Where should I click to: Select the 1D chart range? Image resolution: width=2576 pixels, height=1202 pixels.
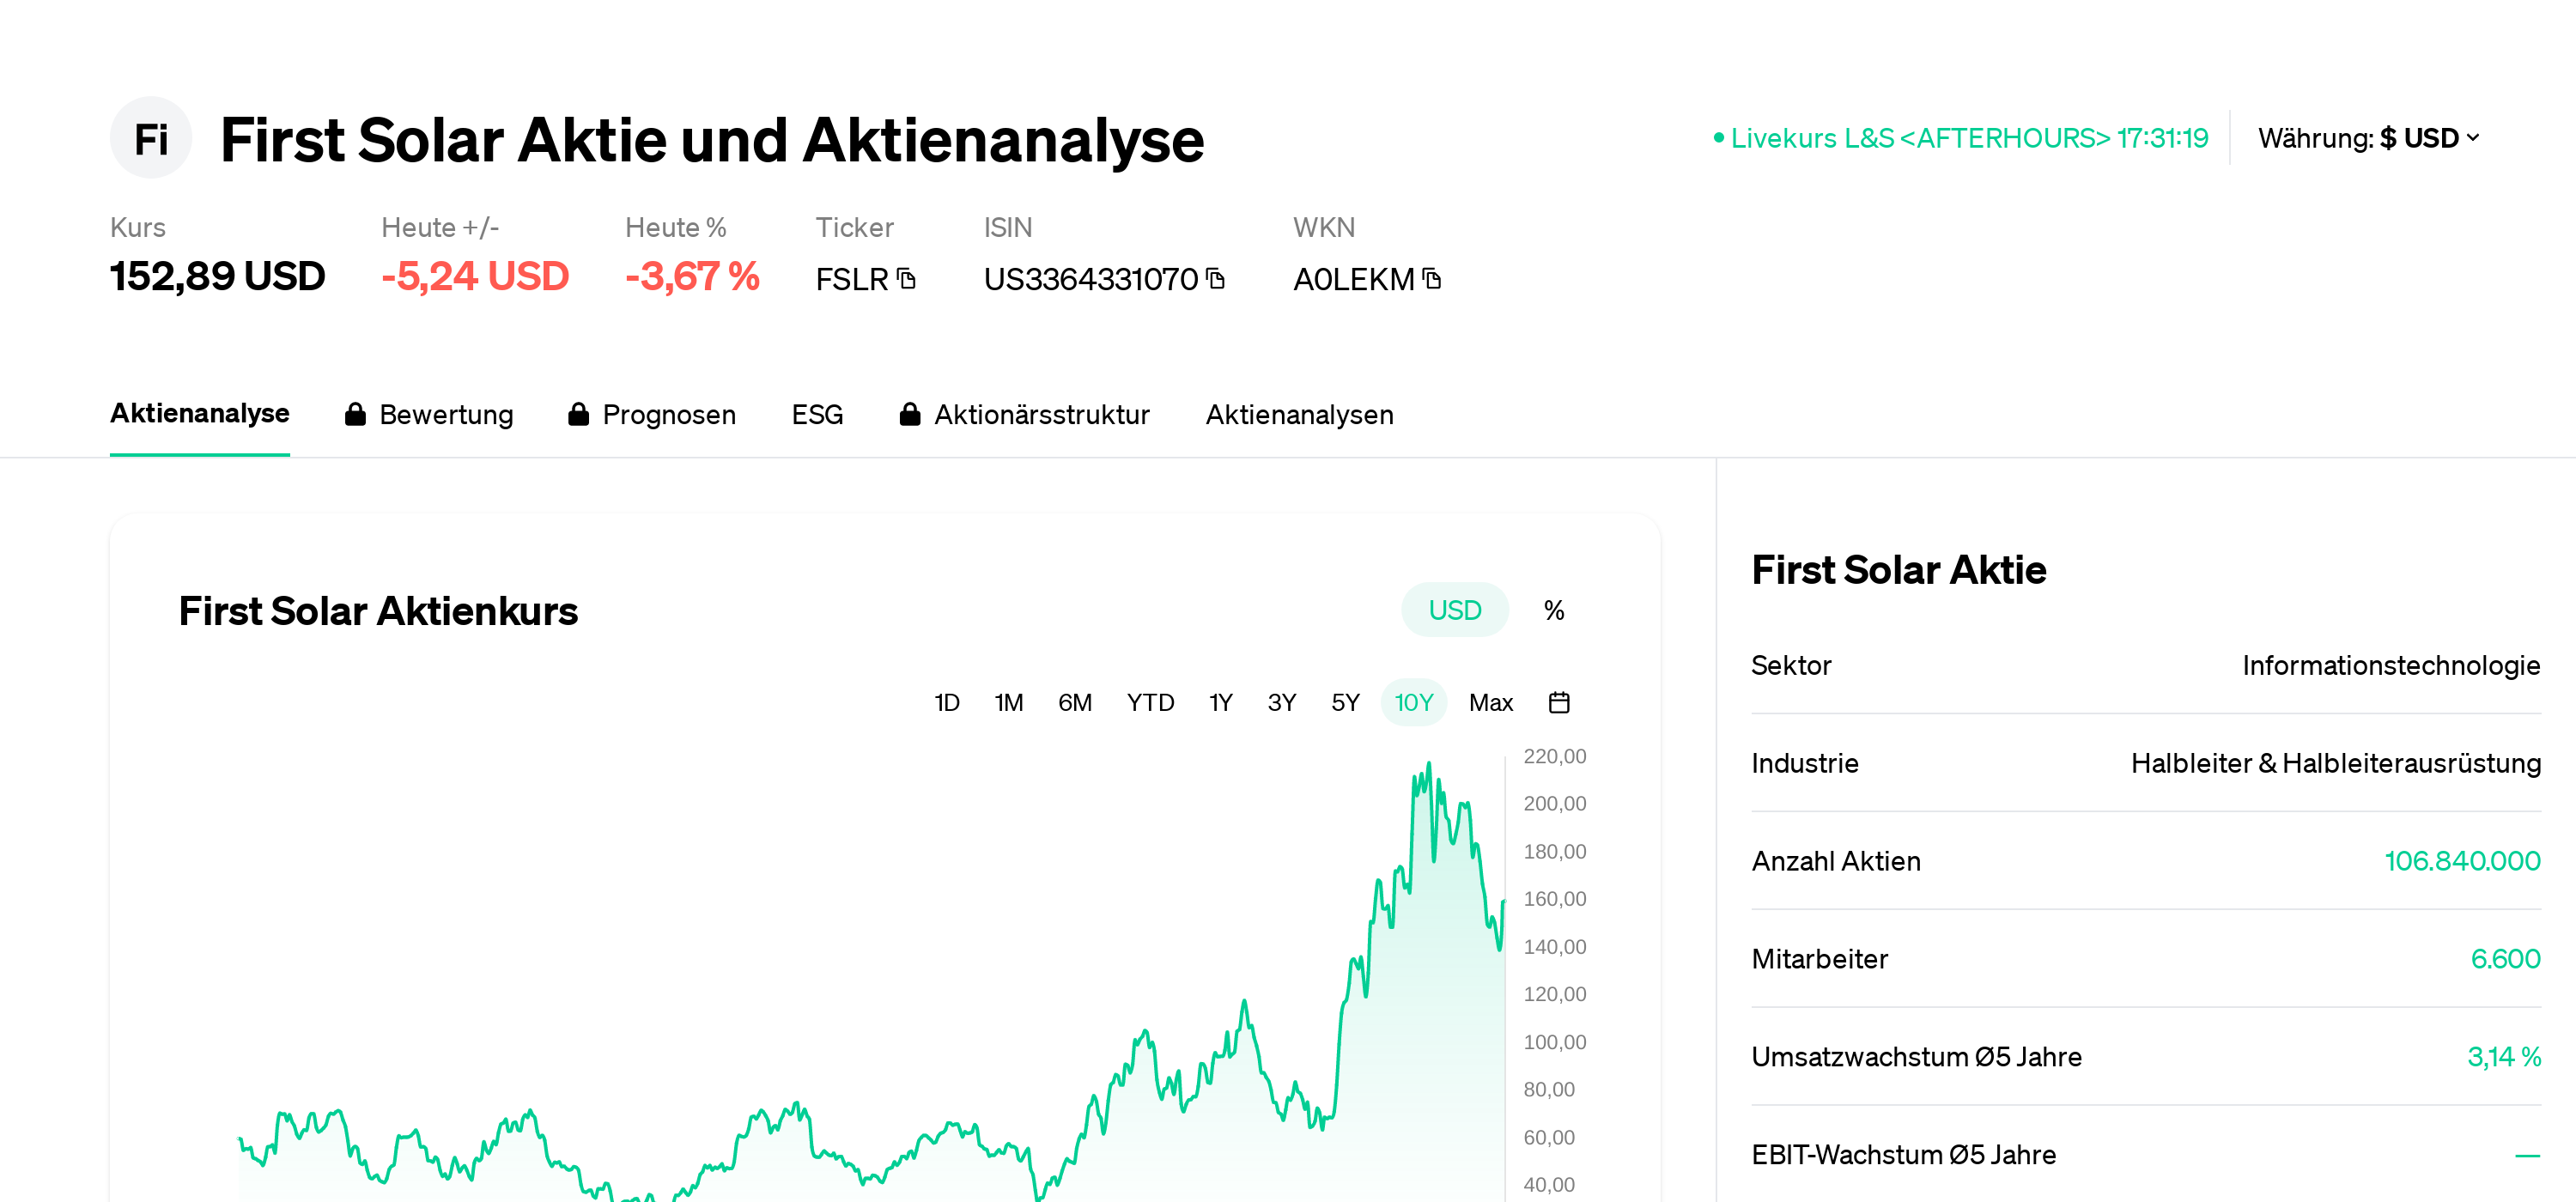946,702
